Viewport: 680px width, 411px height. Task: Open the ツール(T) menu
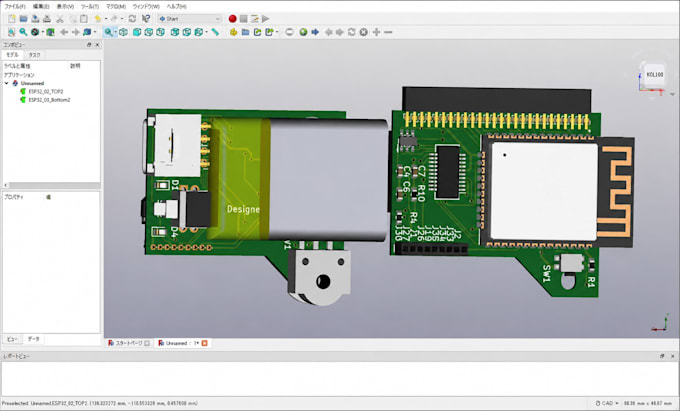click(x=90, y=7)
